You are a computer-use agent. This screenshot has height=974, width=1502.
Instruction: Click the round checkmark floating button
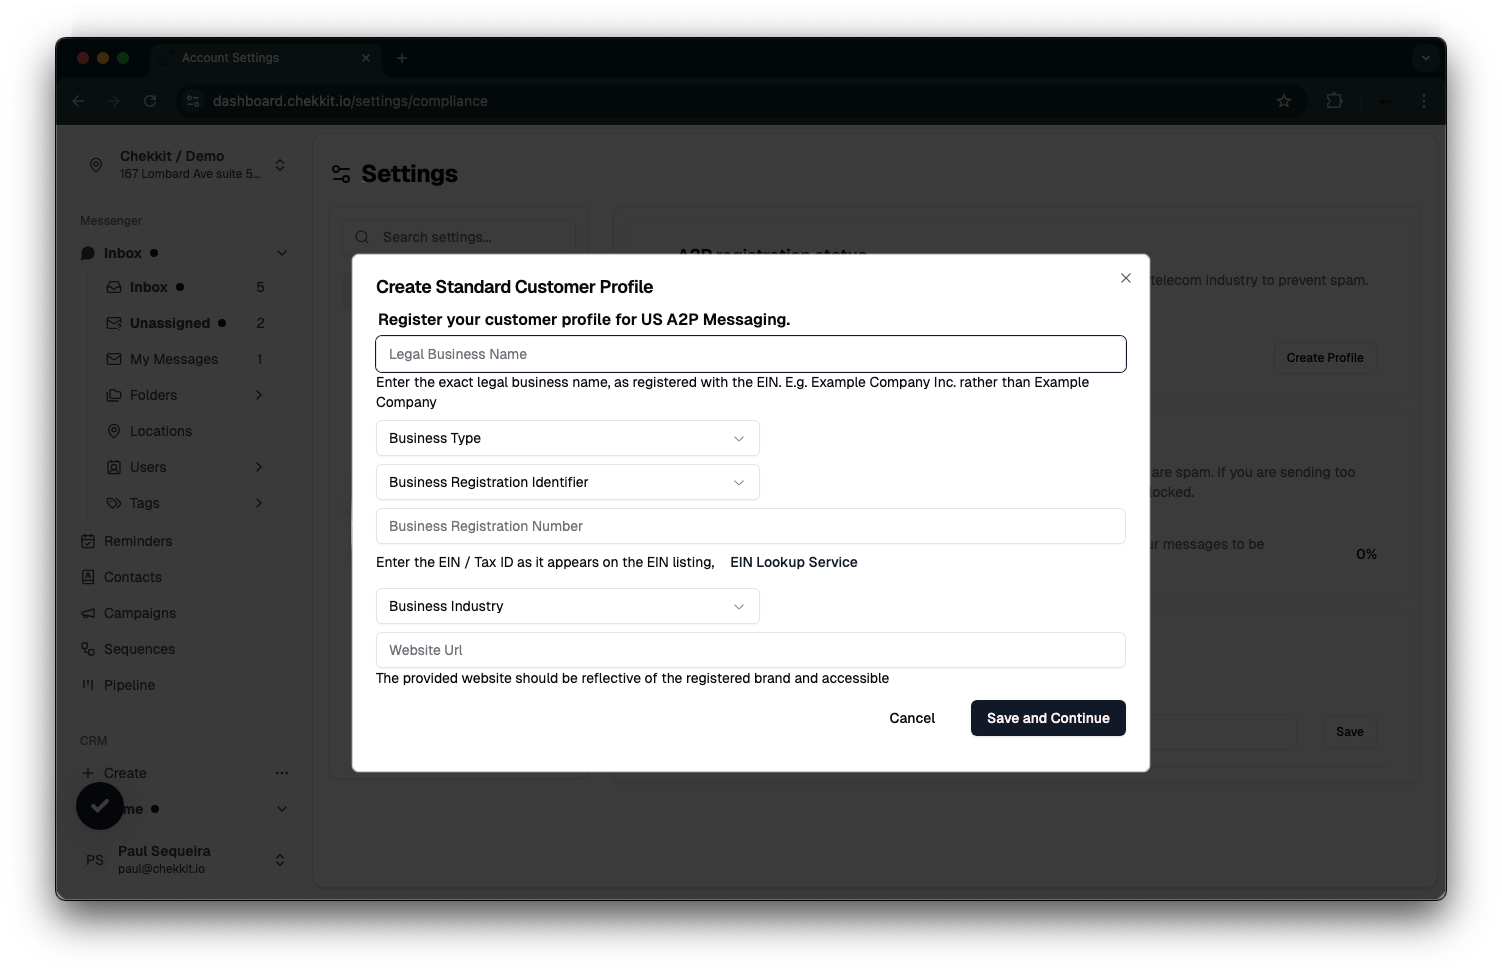100,806
